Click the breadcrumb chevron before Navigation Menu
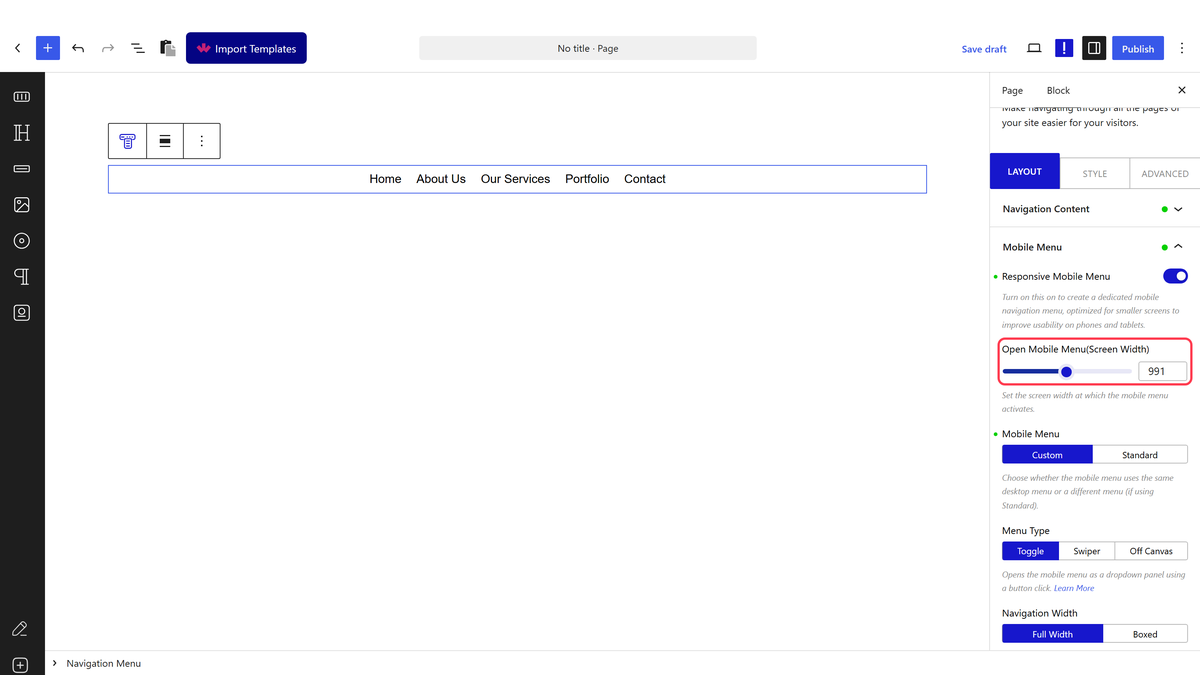 (x=54, y=663)
